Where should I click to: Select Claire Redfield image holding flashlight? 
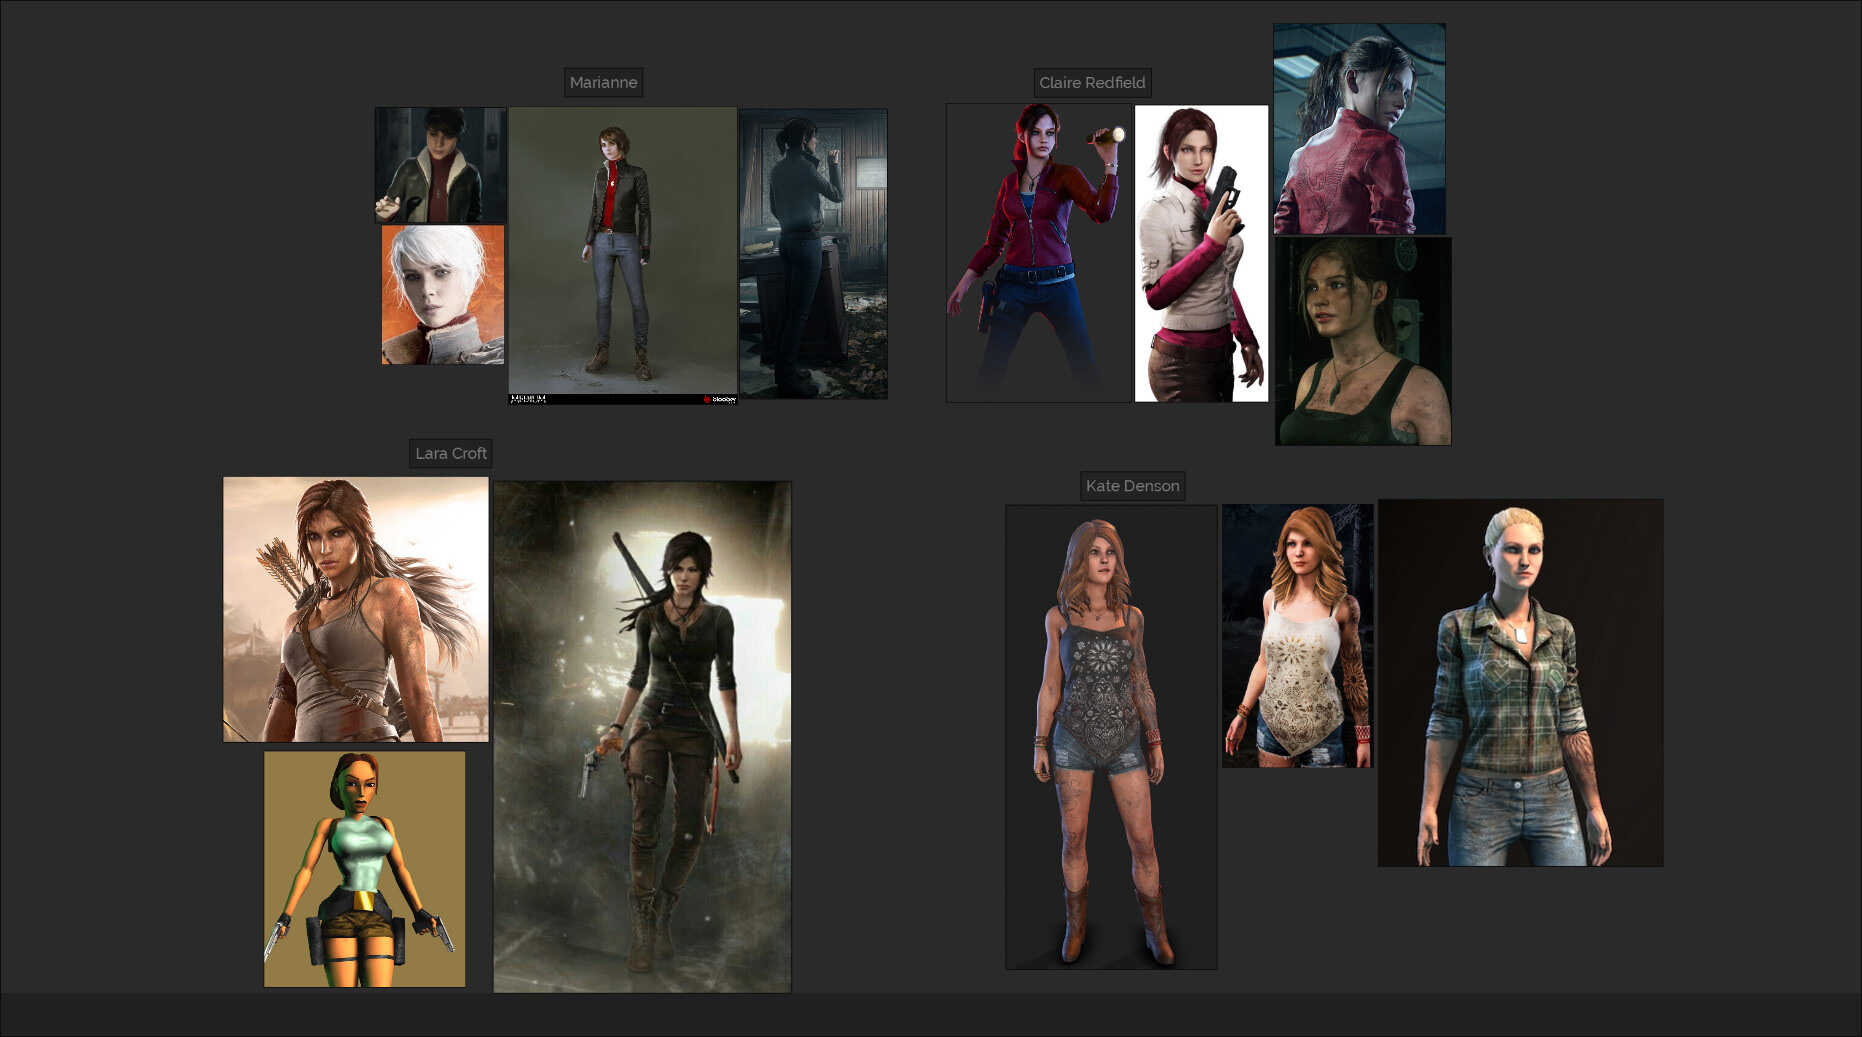tap(1039, 253)
